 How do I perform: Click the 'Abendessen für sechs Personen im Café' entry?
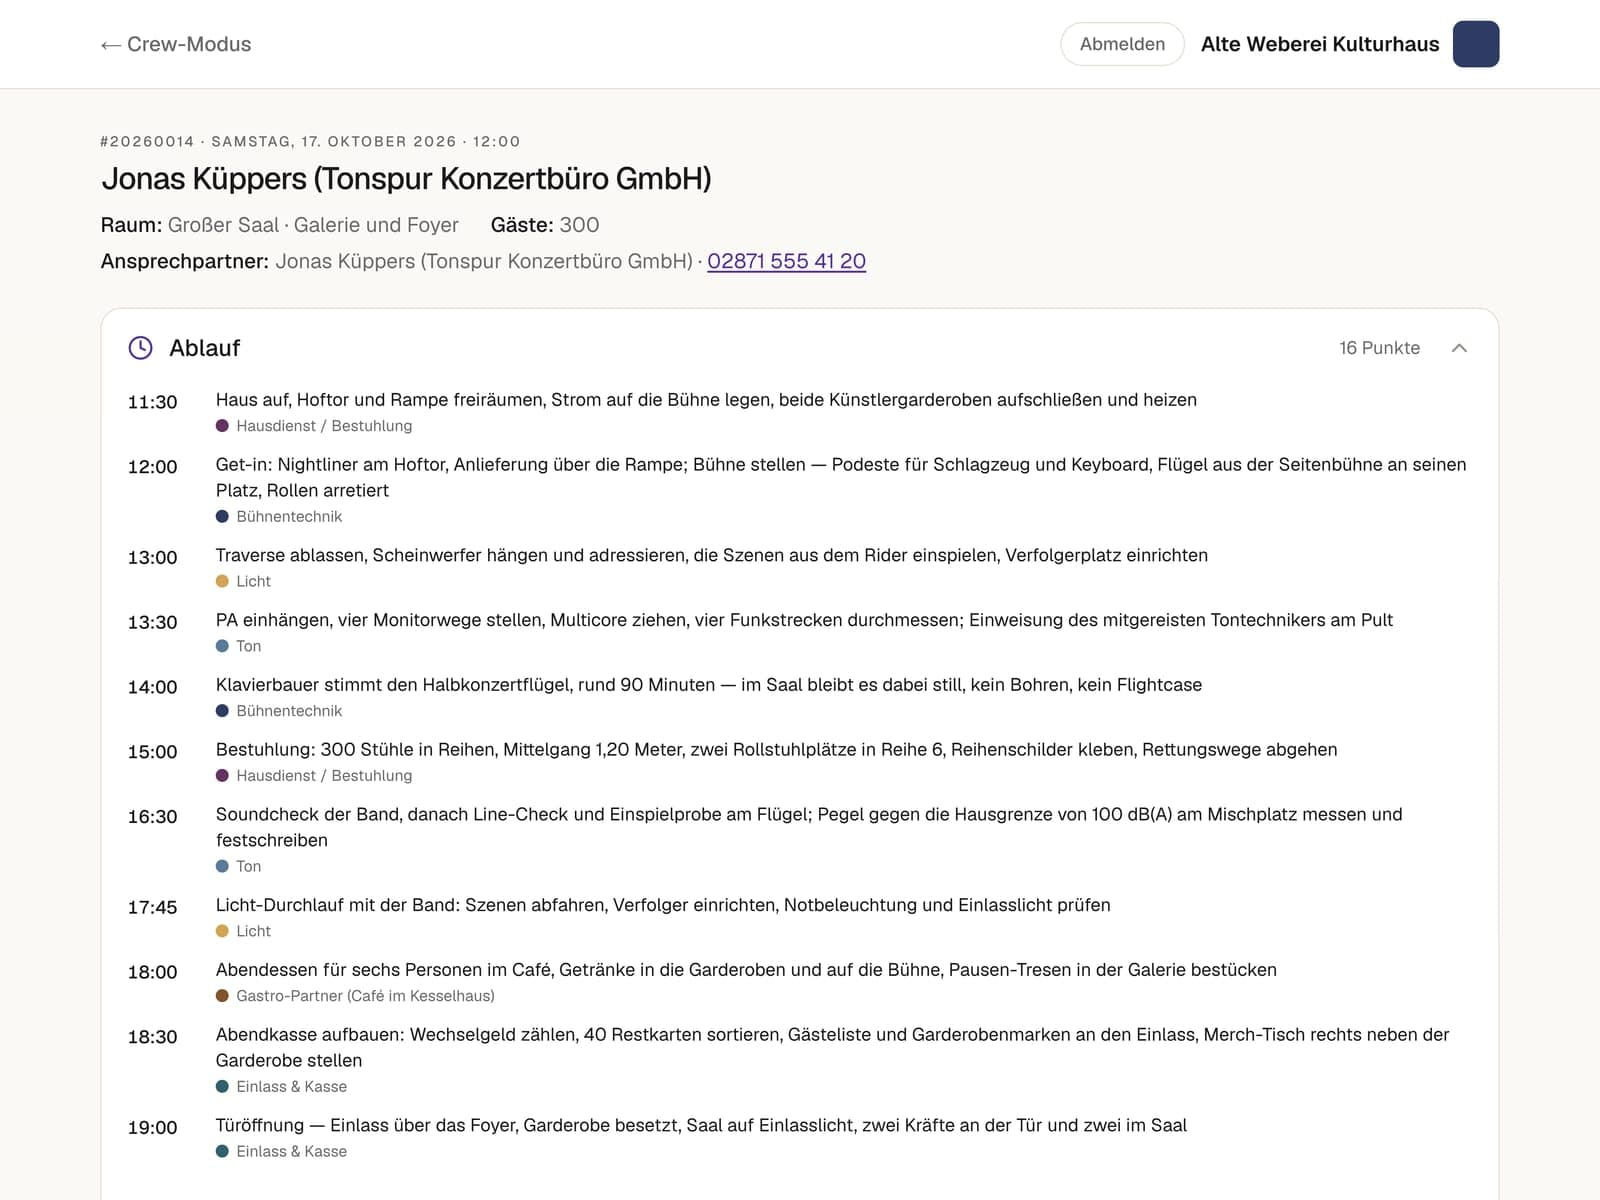746,970
